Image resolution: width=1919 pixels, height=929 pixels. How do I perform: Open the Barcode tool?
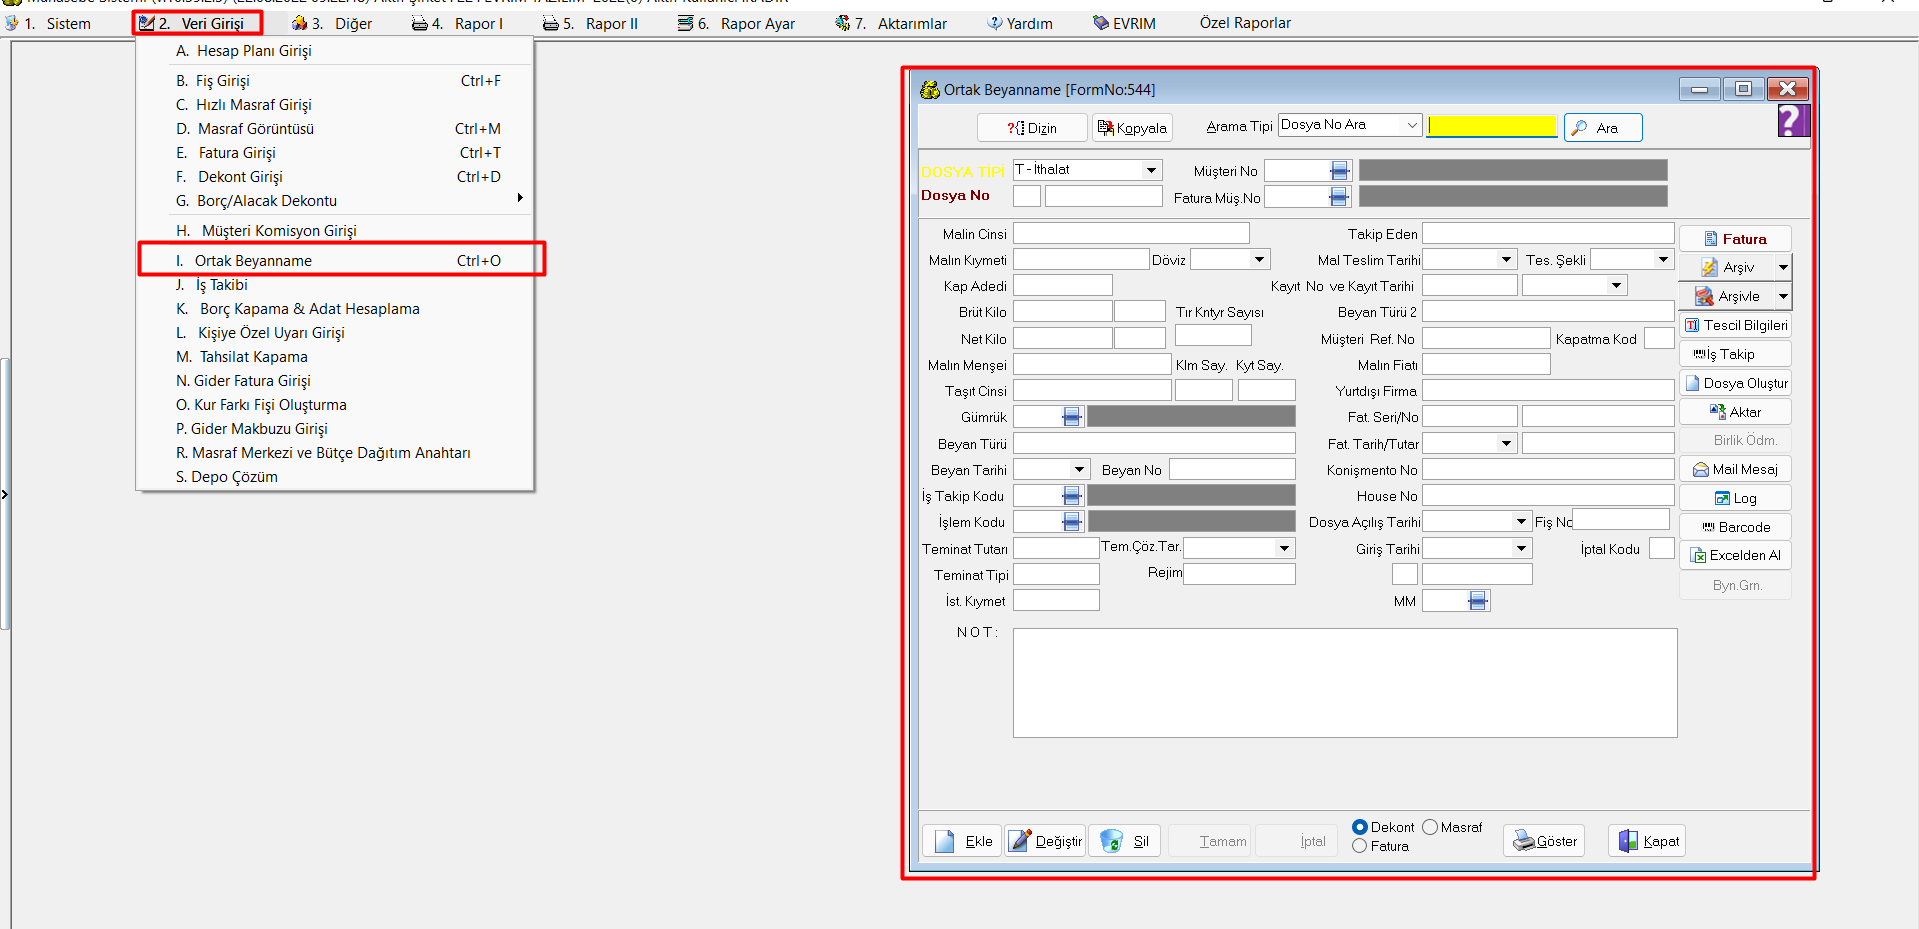coord(1735,527)
